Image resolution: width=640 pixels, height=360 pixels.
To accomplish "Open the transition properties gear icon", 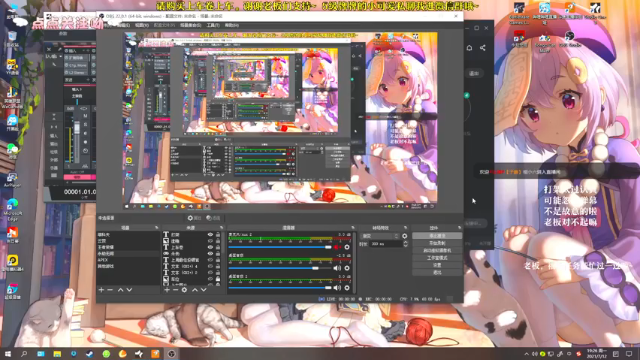I will [x=404, y=236].
